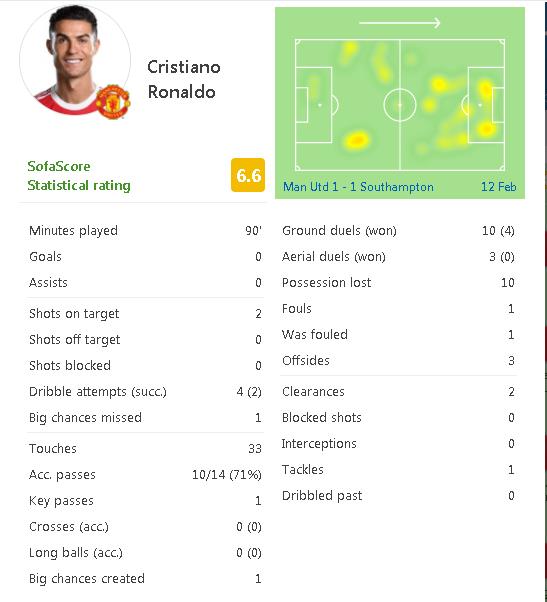Click the Minutes played stat row

coord(145,231)
